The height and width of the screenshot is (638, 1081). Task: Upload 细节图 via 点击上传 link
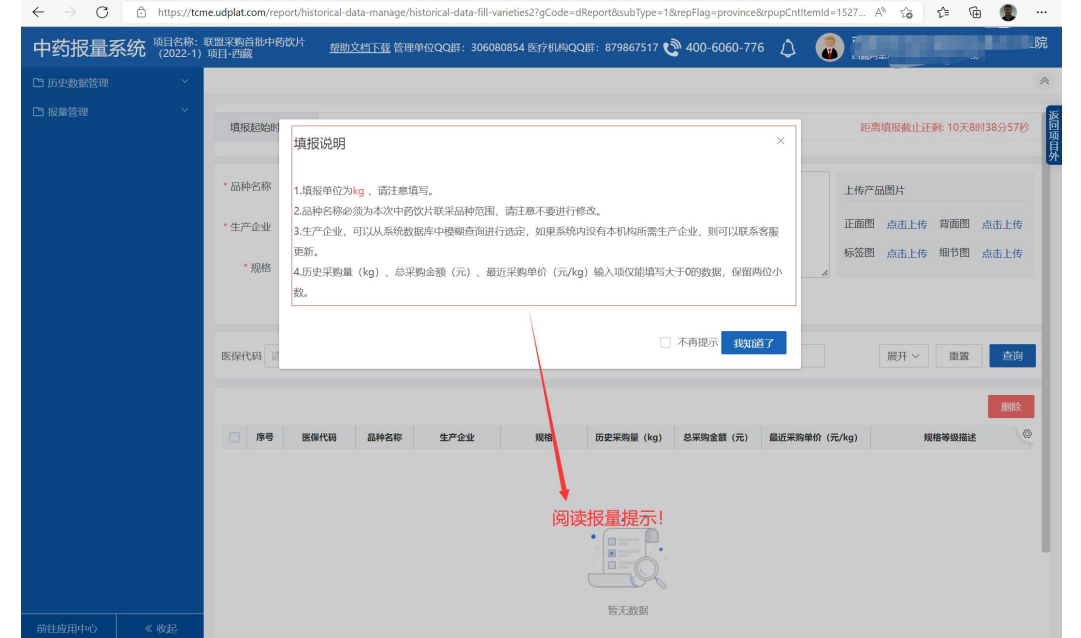1002,253
